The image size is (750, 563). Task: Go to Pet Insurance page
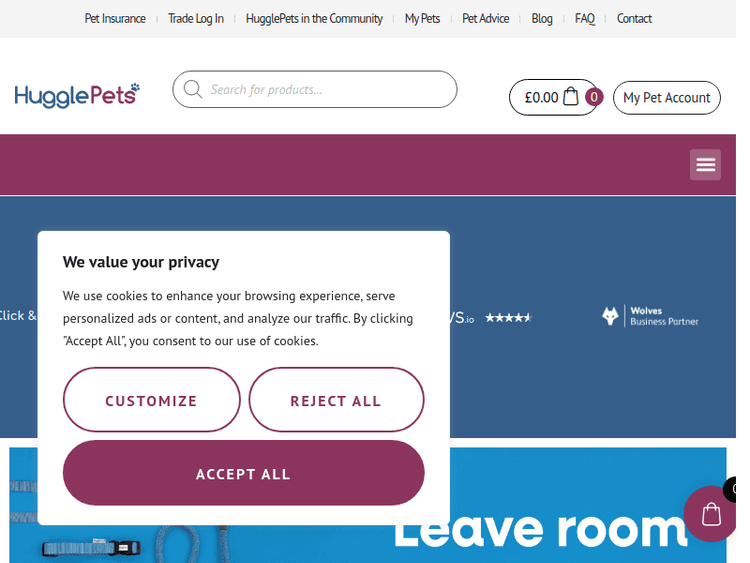tap(115, 18)
